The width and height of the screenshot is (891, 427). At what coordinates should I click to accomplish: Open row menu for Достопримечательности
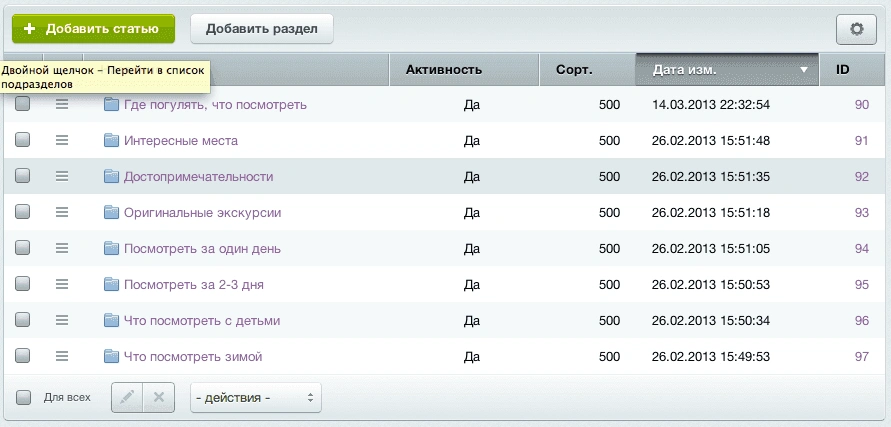[62, 176]
